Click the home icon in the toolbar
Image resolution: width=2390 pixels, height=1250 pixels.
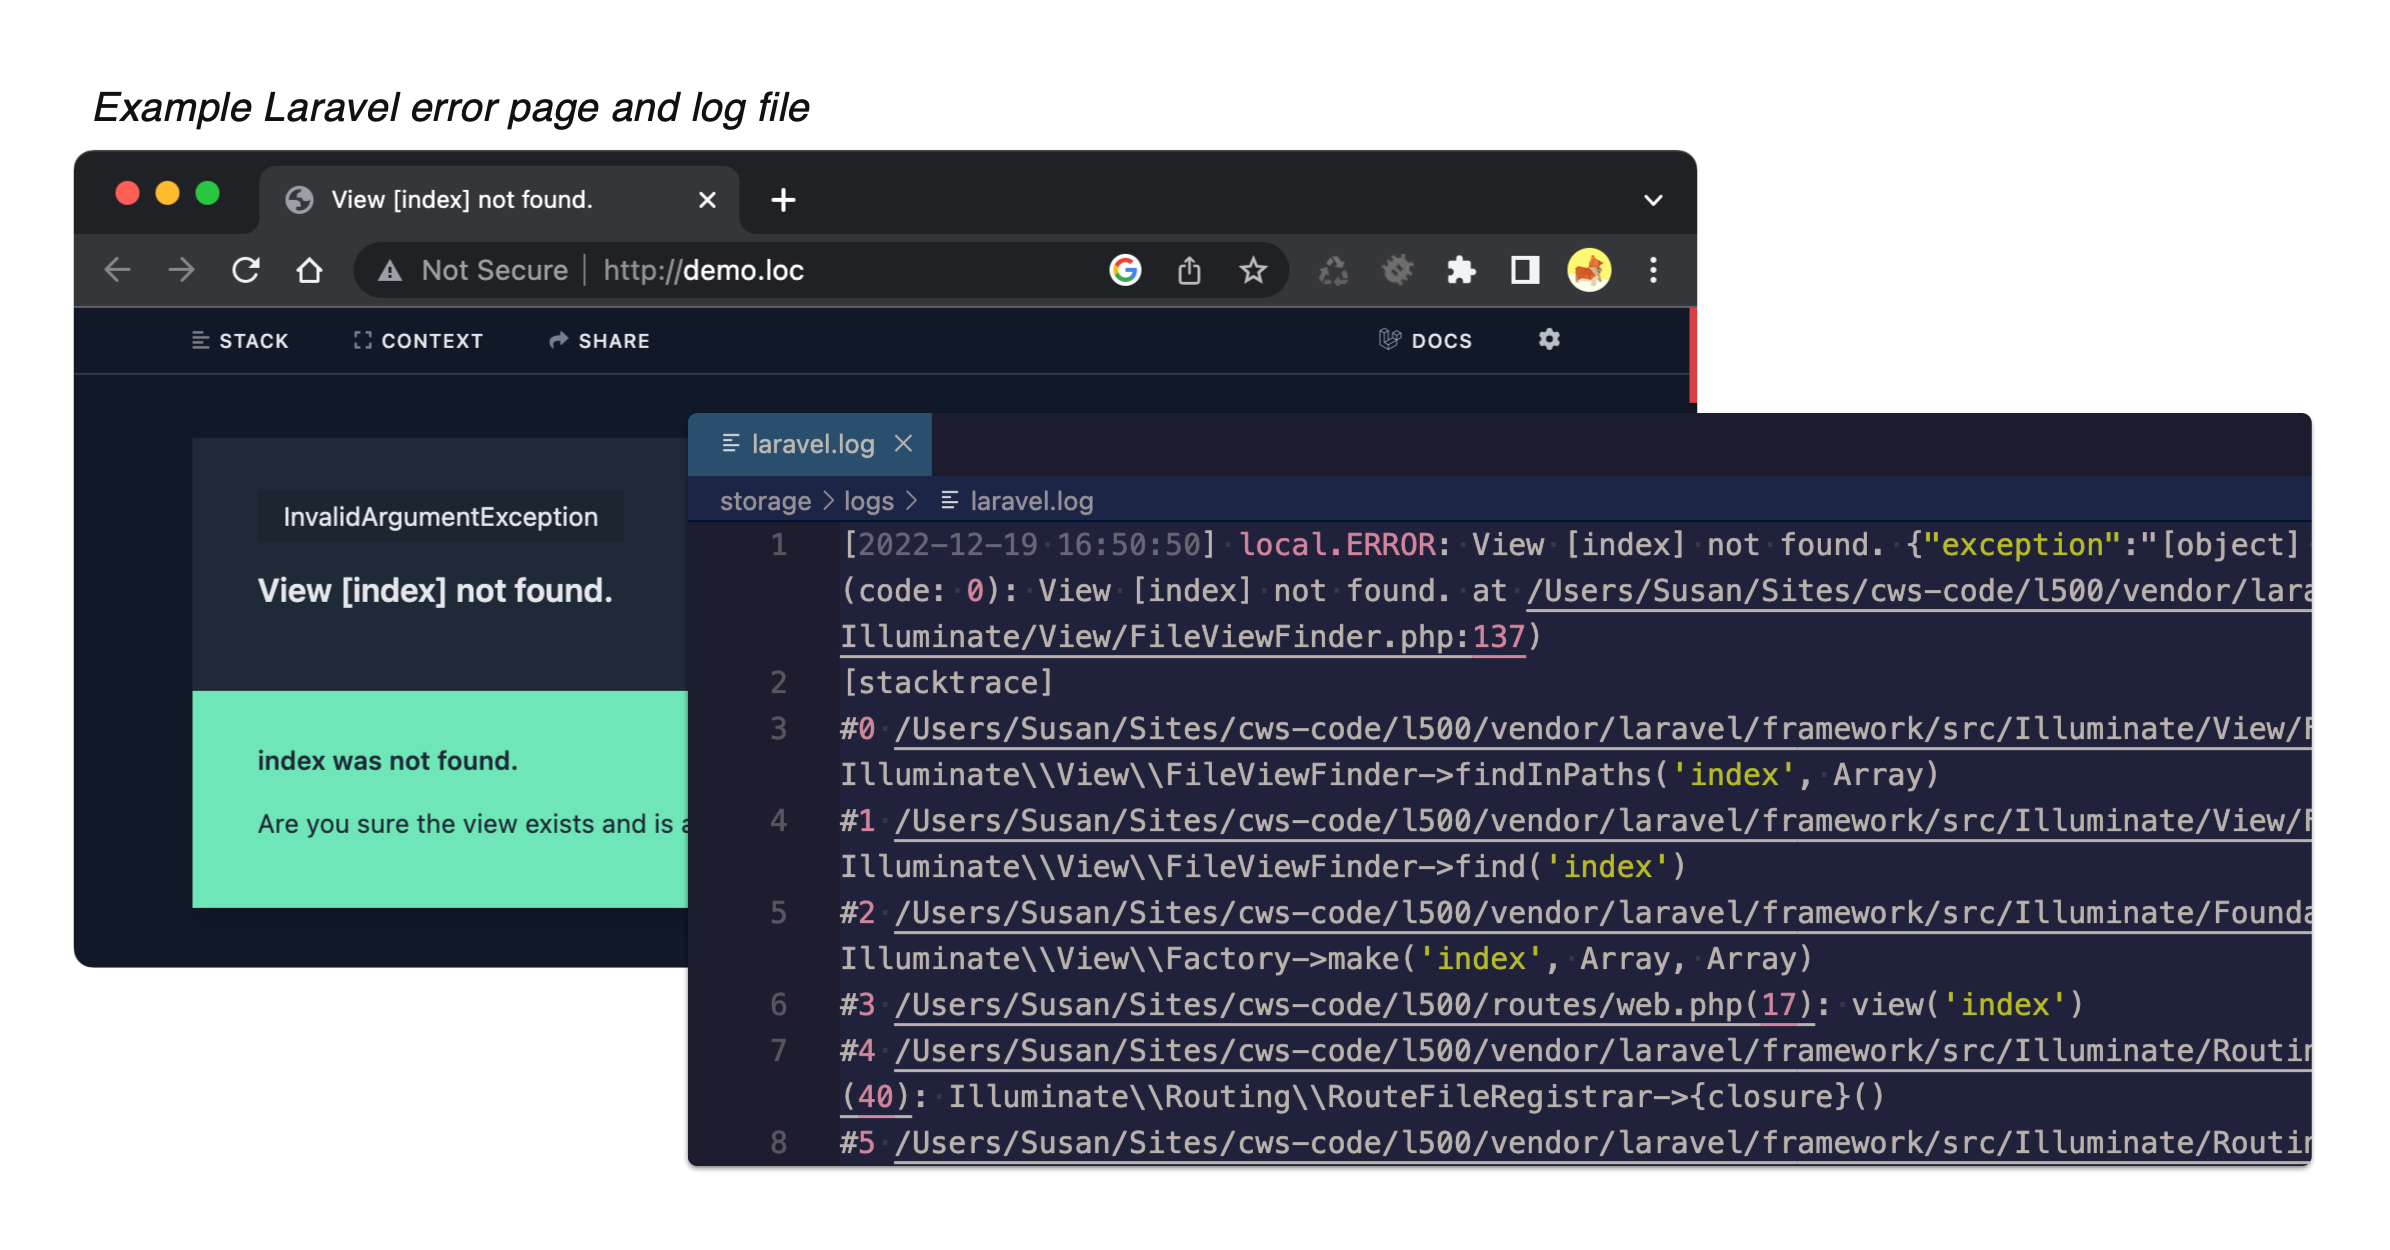309,270
